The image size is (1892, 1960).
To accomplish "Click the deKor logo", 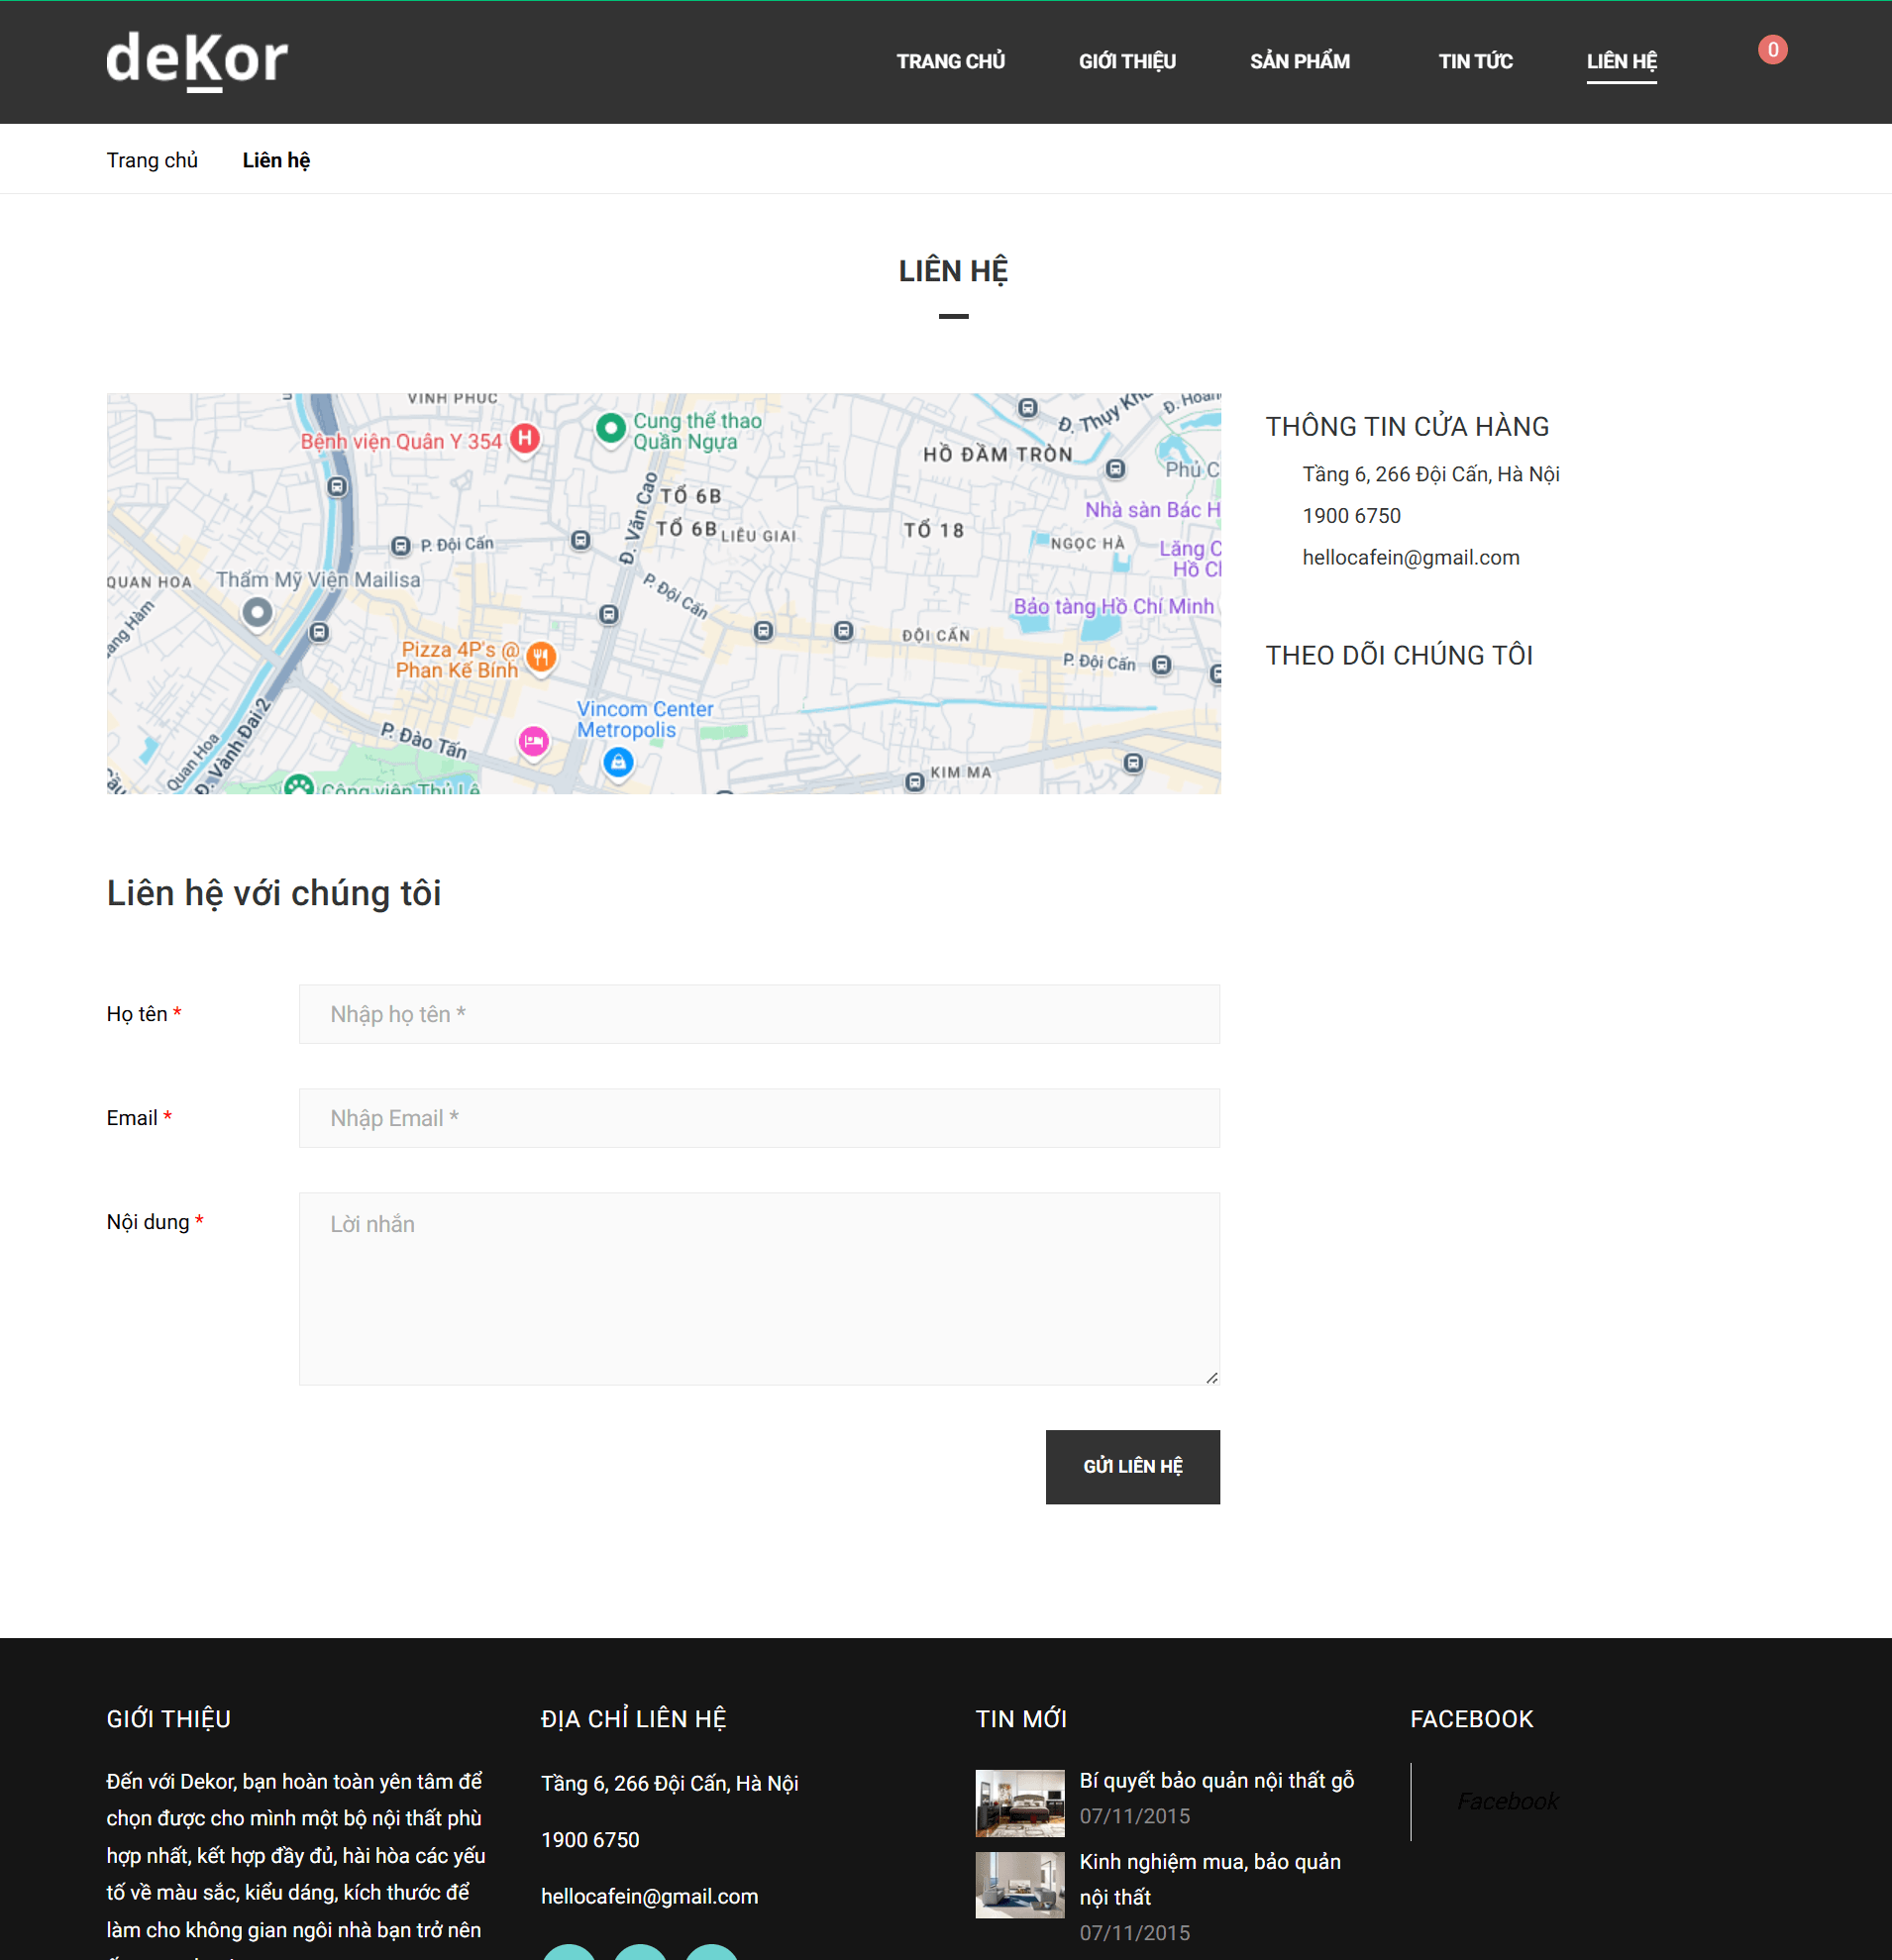I will [x=197, y=60].
